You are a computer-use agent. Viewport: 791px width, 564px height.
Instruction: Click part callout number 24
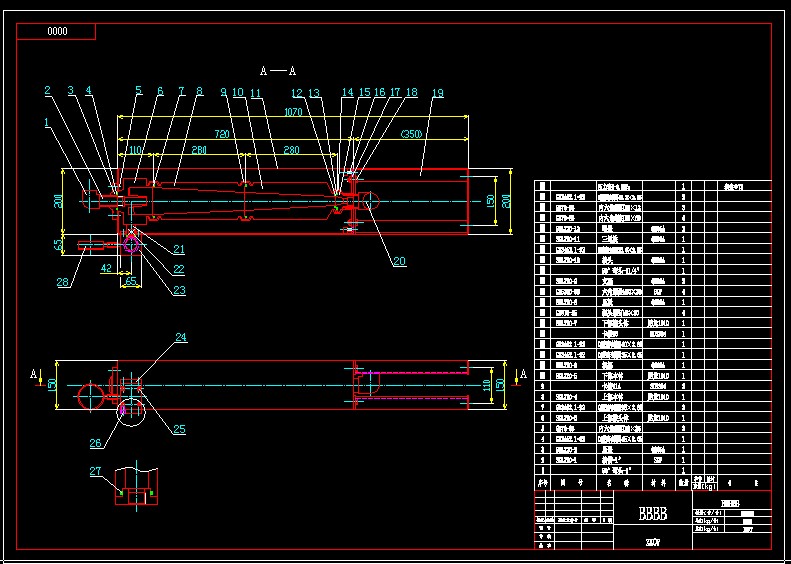tap(181, 338)
